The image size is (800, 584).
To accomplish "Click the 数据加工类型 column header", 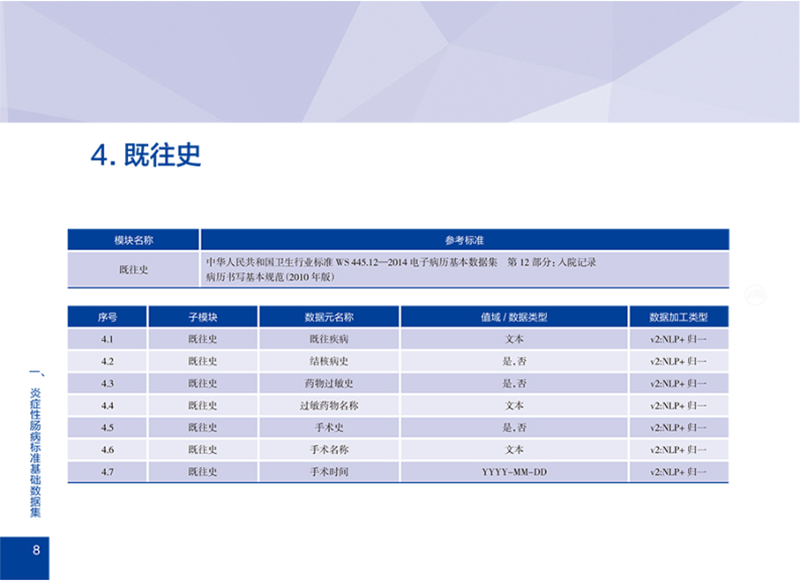I will tap(679, 317).
